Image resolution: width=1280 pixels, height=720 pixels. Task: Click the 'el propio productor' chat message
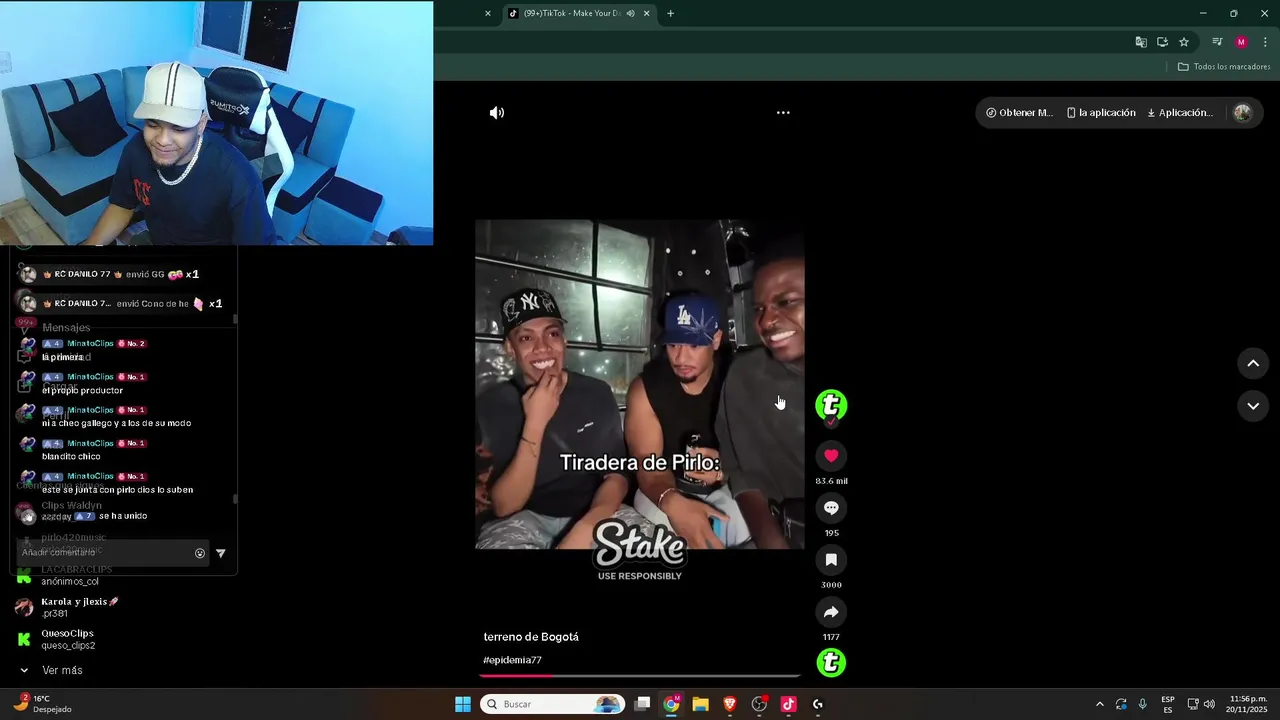[82, 391]
